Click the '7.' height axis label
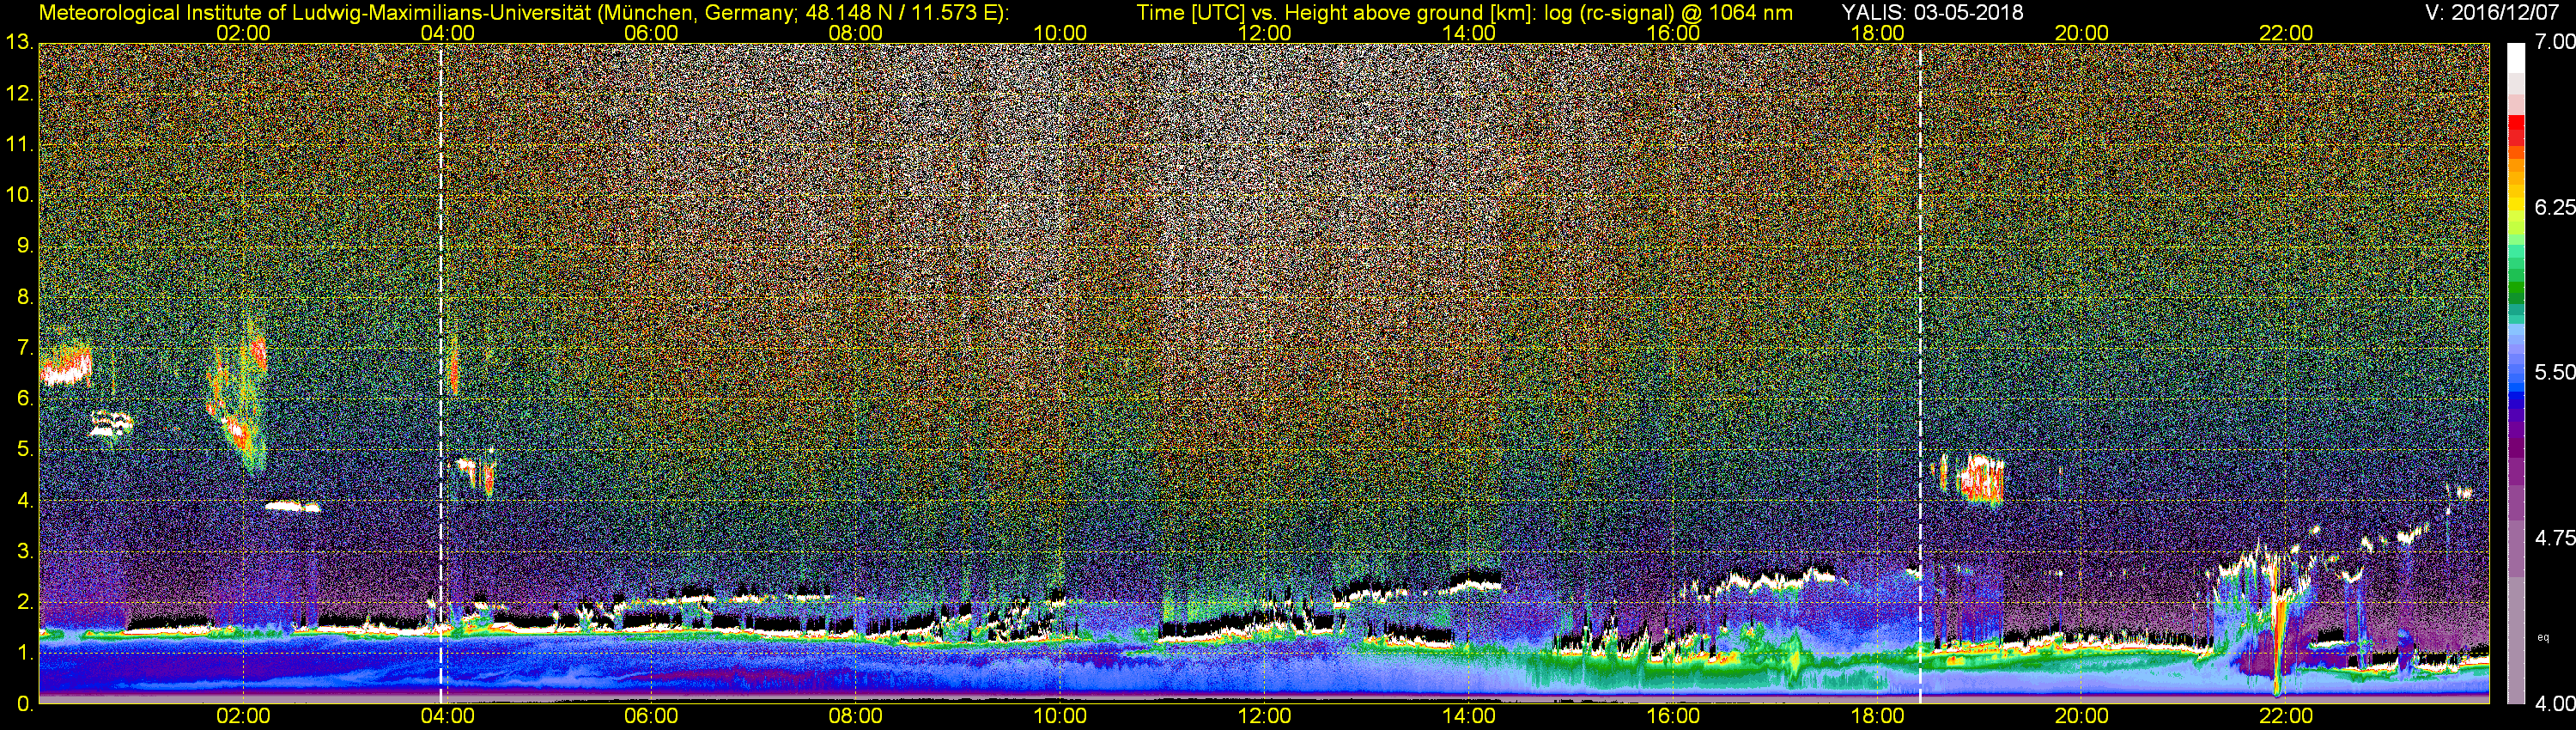Image resolution: width=2576 pixels, height=730 pixels. [26, 348]
